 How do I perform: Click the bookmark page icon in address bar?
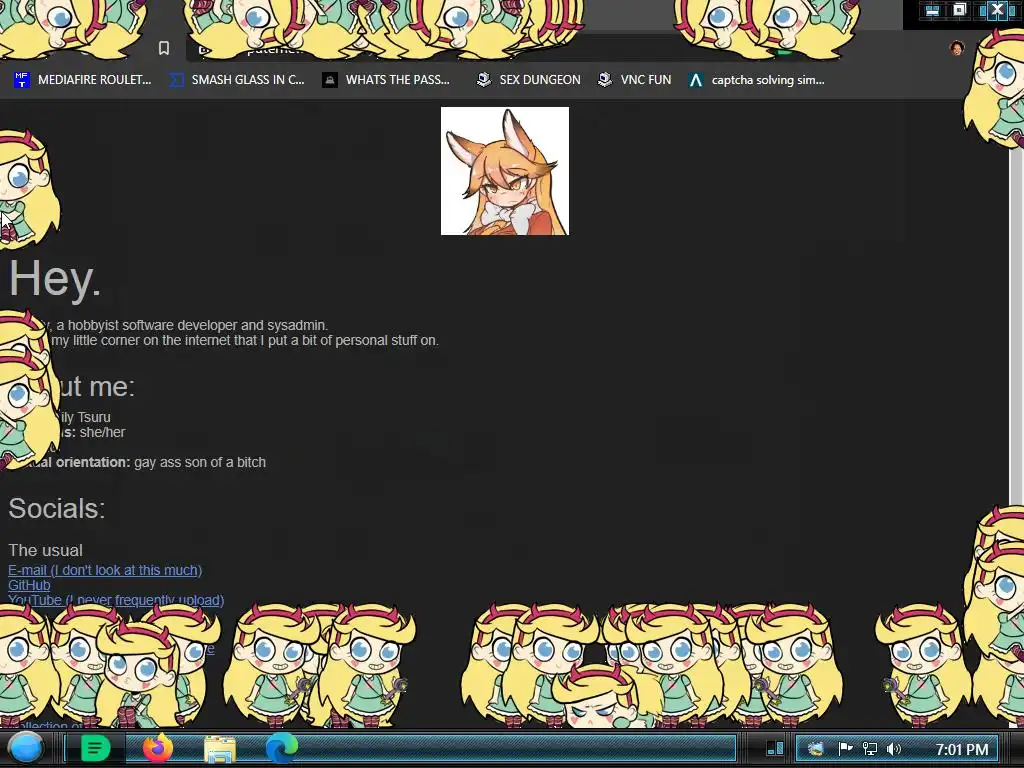(x=164, y=48)
